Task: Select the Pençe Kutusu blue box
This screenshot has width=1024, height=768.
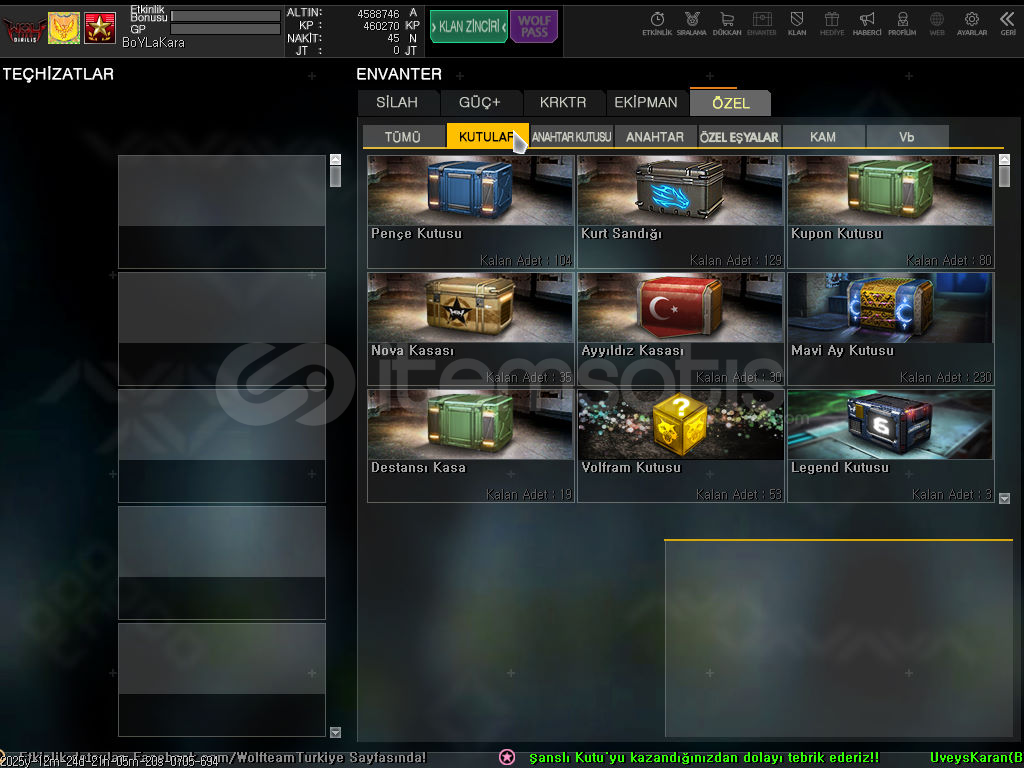Action: click(471, 212)
